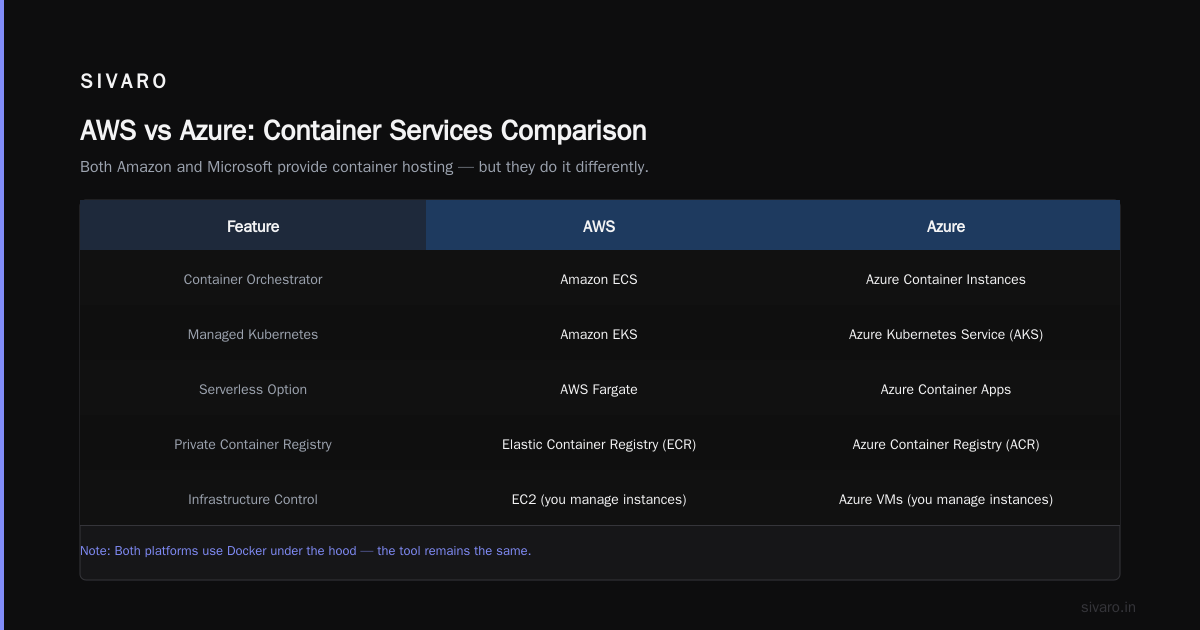Select the Private Container Registry label

(x=253, y=444)
